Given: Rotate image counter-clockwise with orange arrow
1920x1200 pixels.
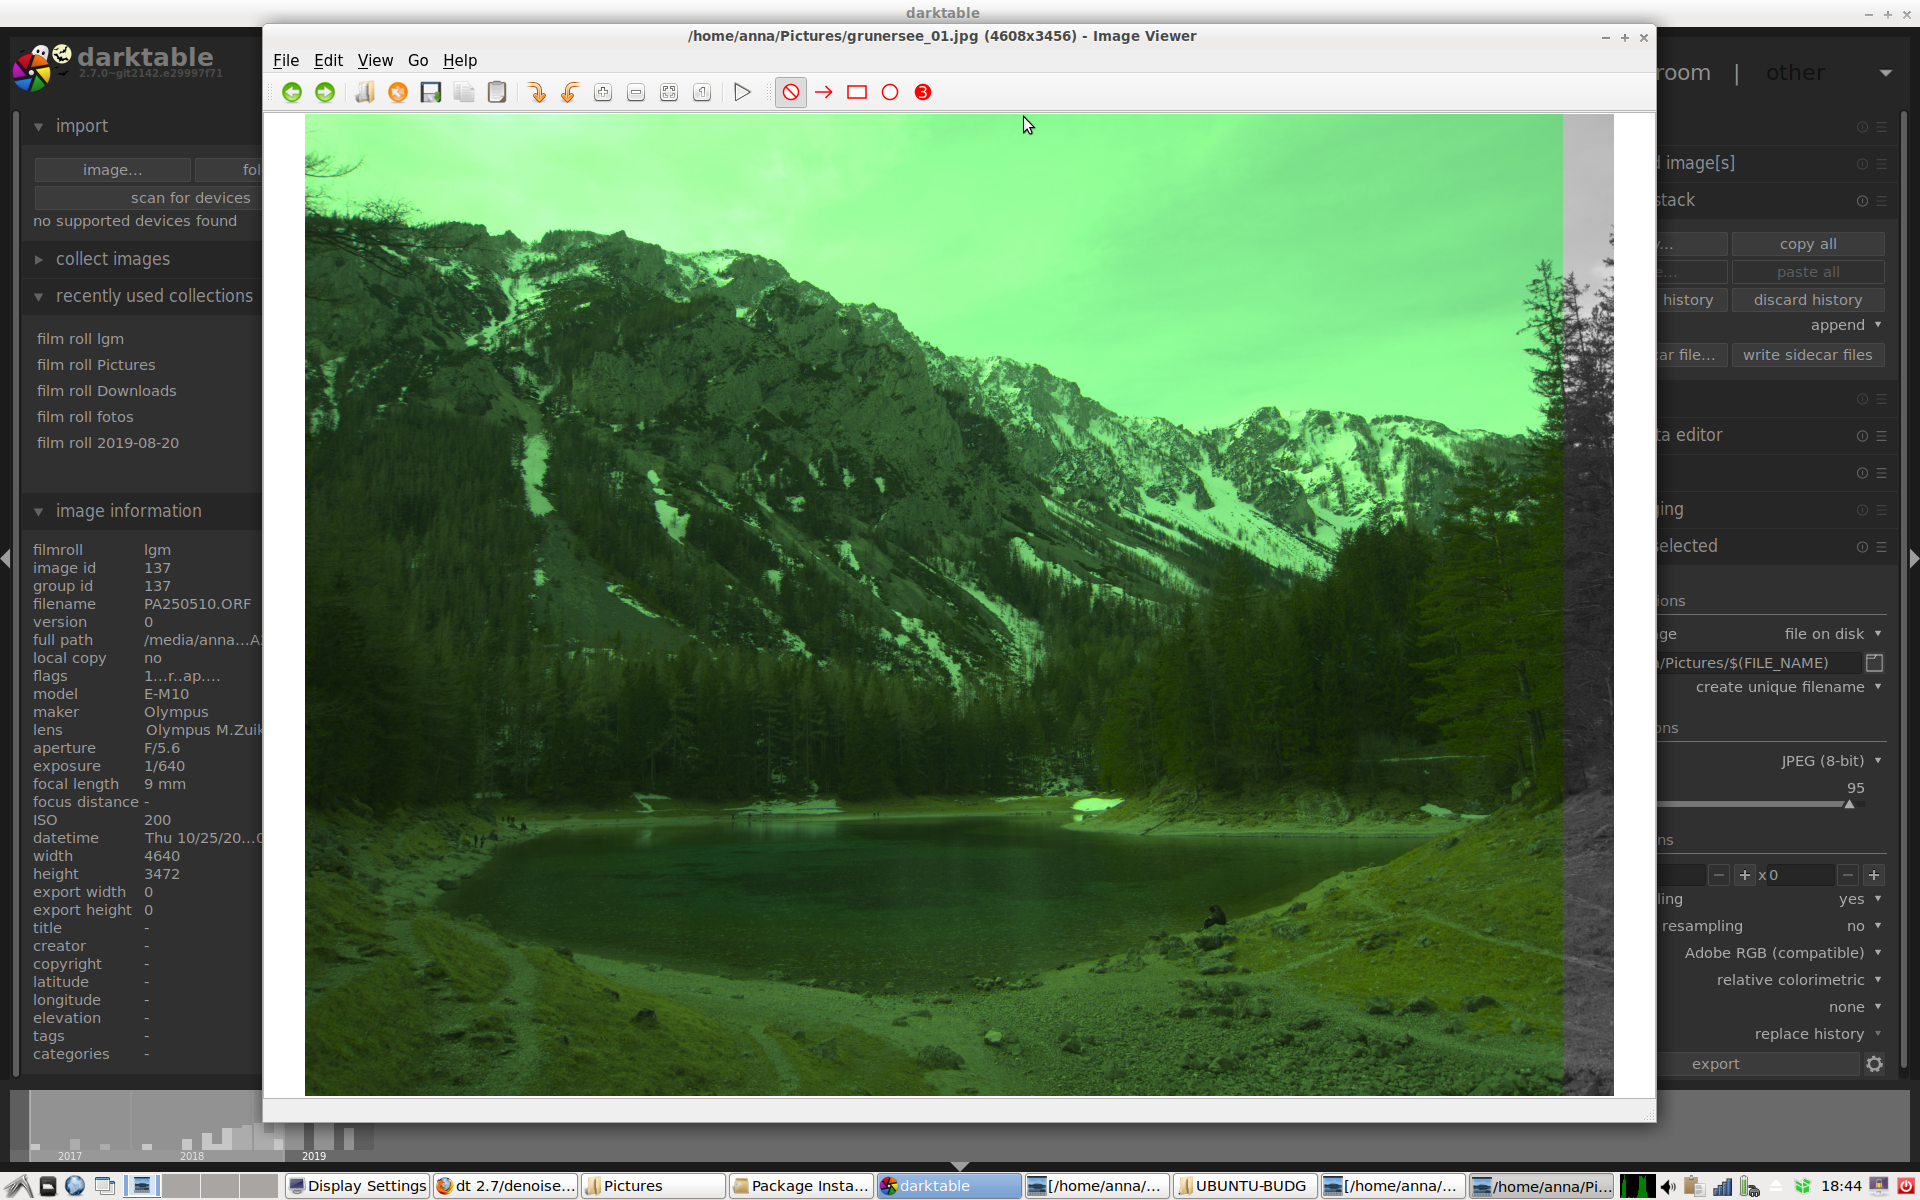Looking at the screenshot, I should pos(570,92).
